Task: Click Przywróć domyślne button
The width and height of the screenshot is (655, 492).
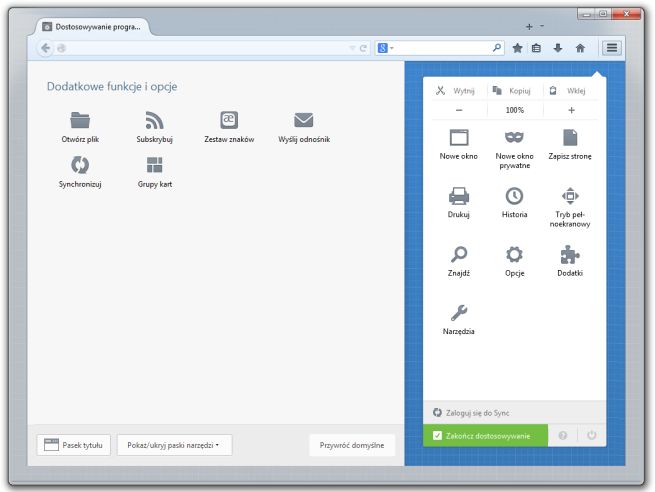Action: [x=352, y=445]
